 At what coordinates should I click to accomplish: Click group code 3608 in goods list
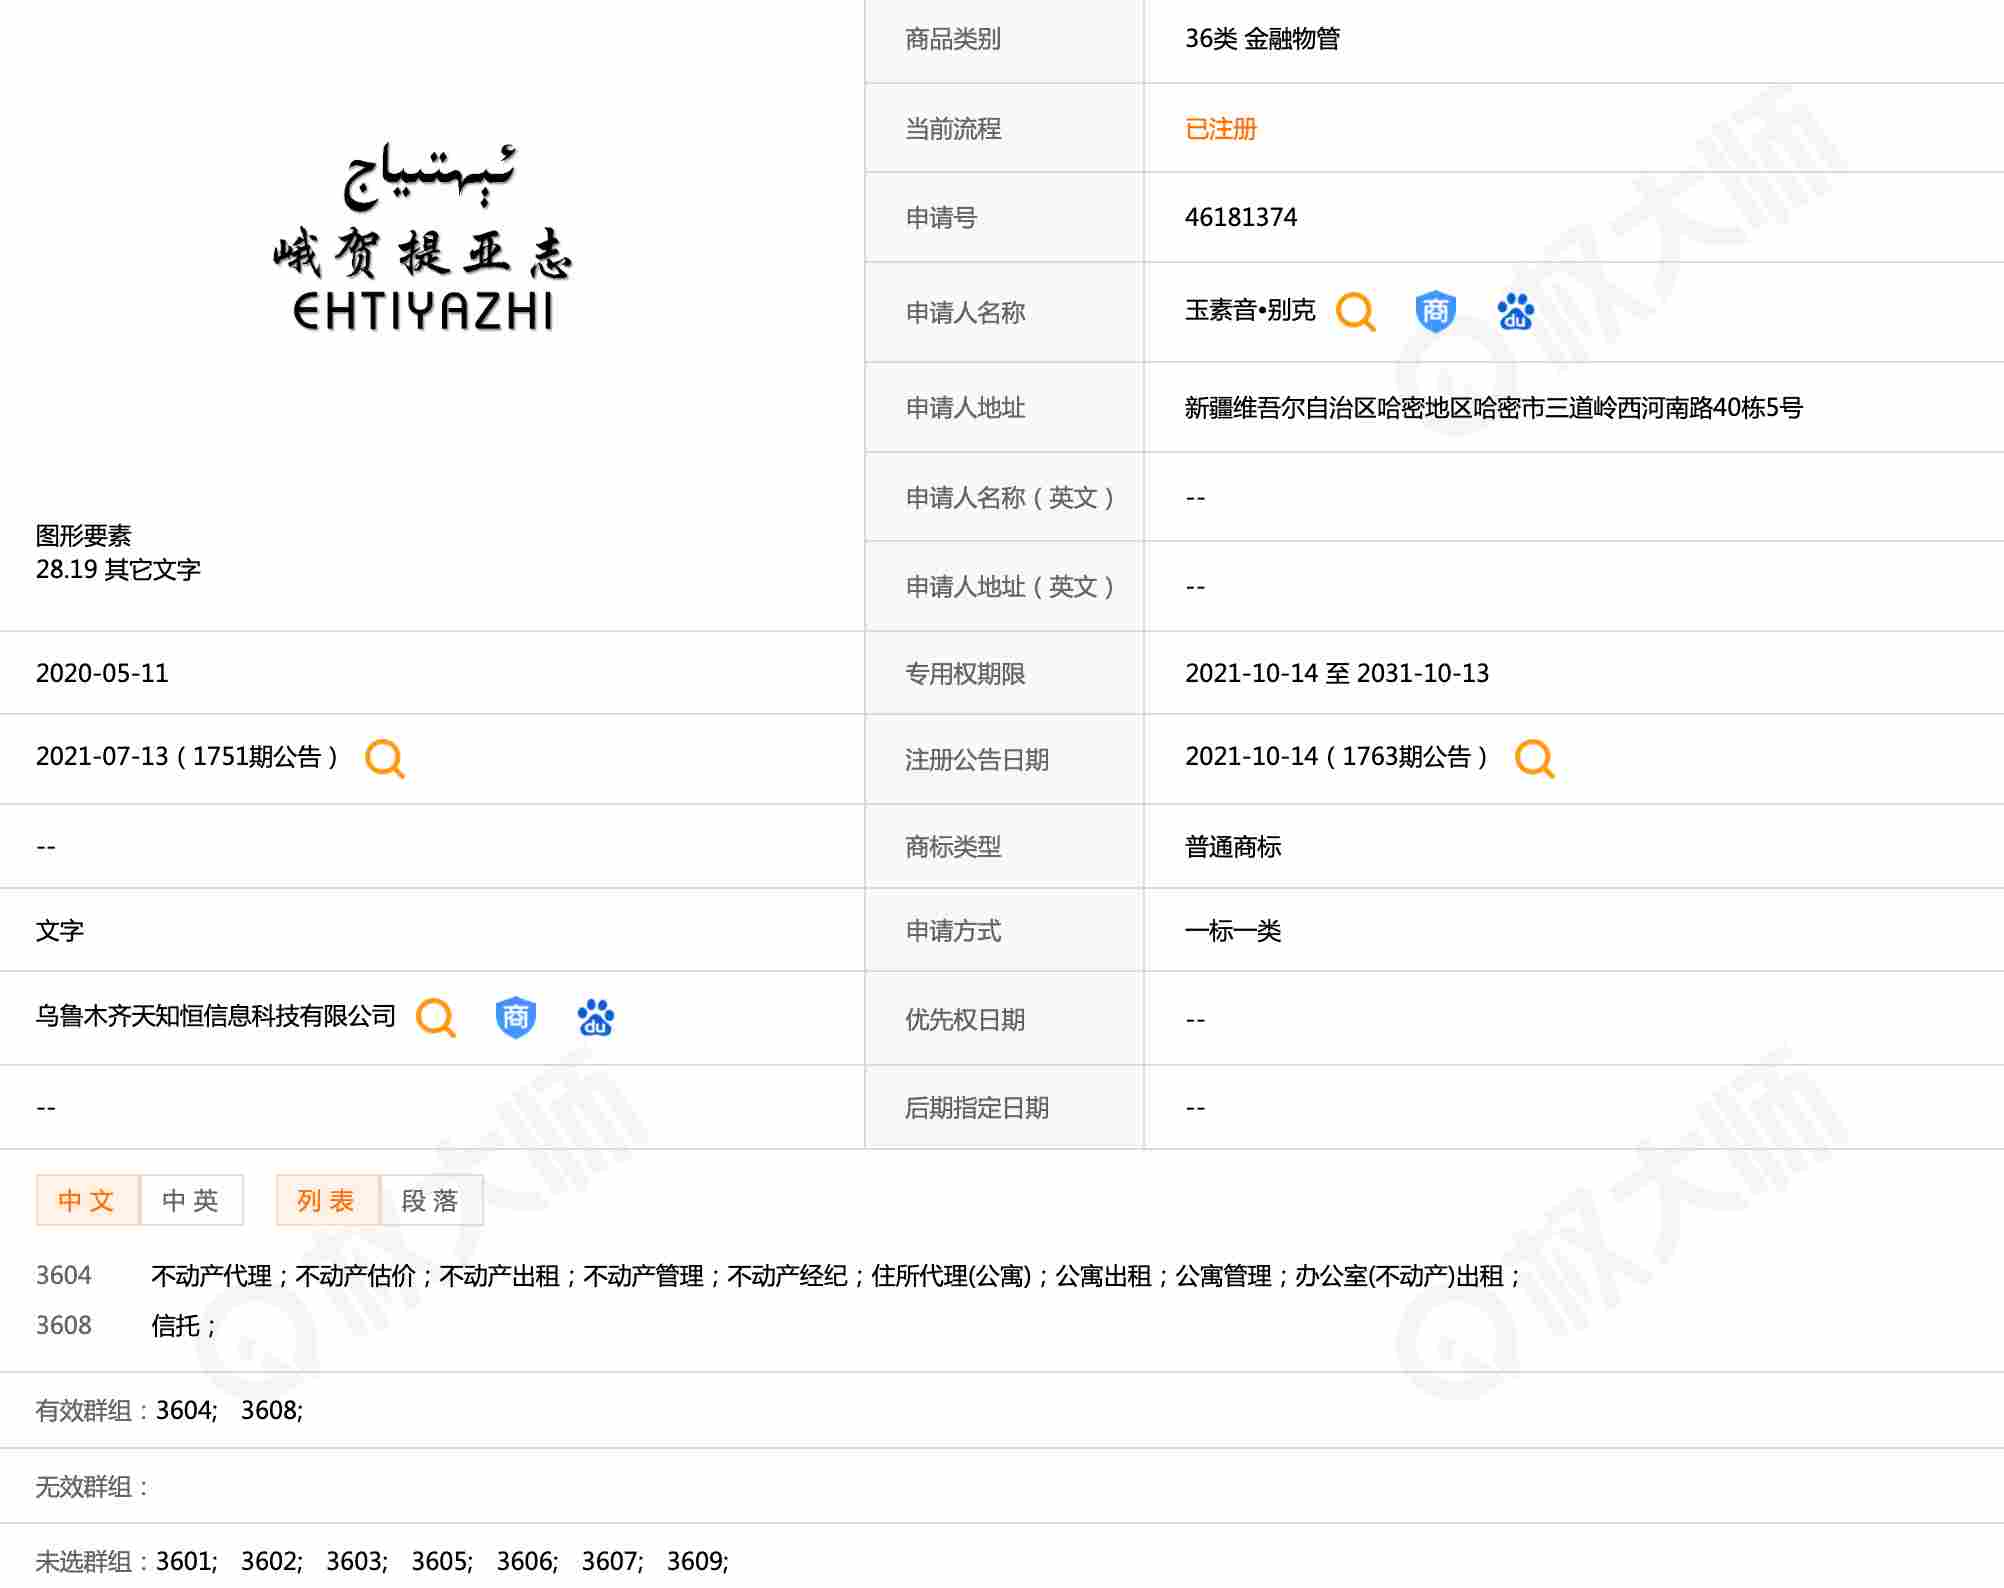63,1326
